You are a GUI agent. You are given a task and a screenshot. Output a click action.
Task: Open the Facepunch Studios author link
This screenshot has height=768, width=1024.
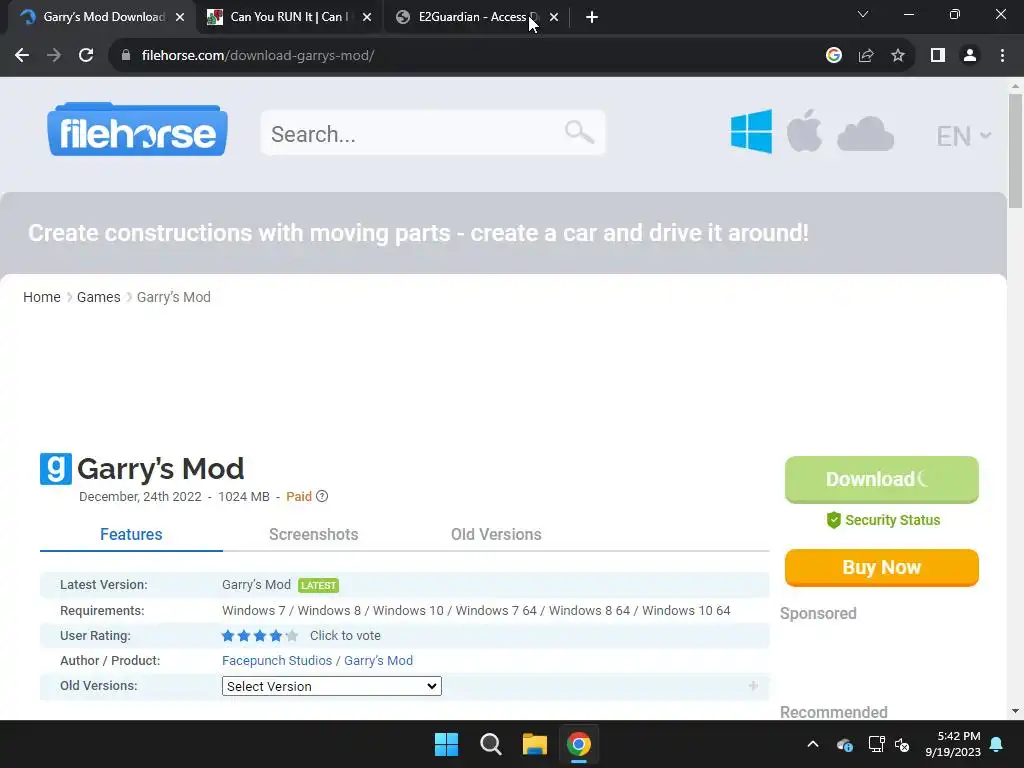[277, 660]
